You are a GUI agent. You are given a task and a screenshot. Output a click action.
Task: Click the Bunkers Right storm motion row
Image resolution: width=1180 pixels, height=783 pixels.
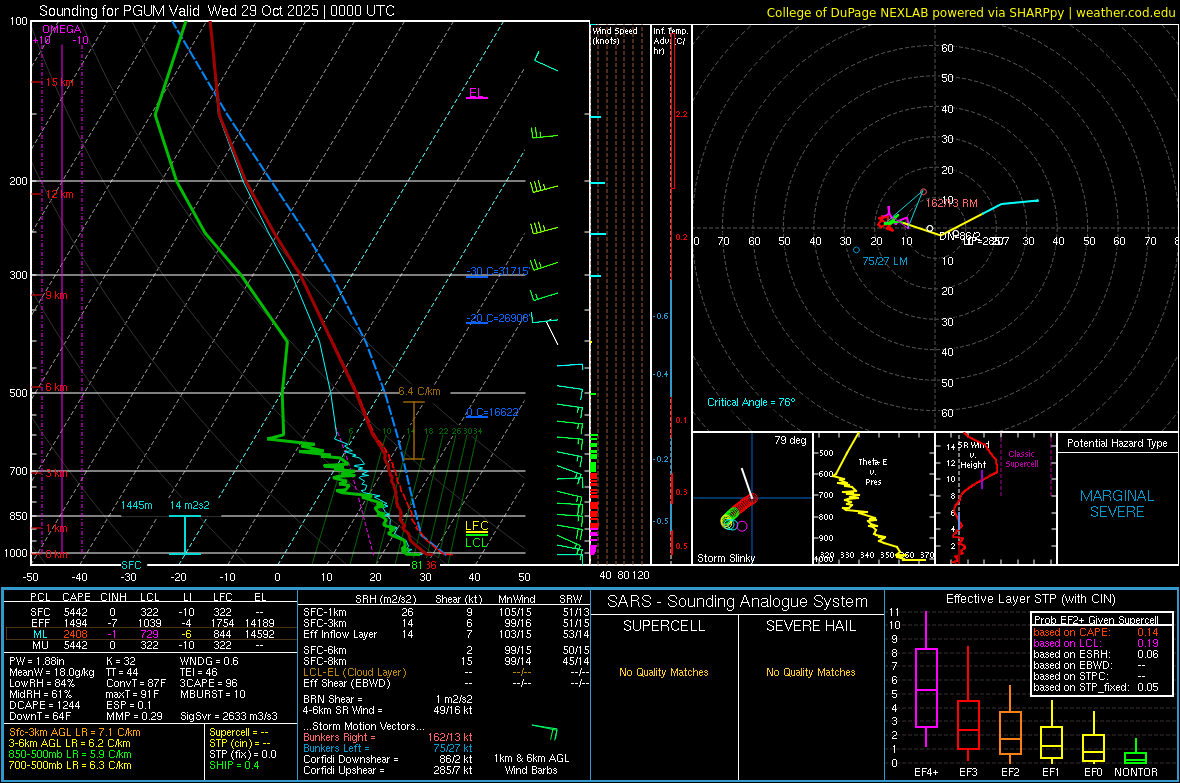tap(388, 737)
